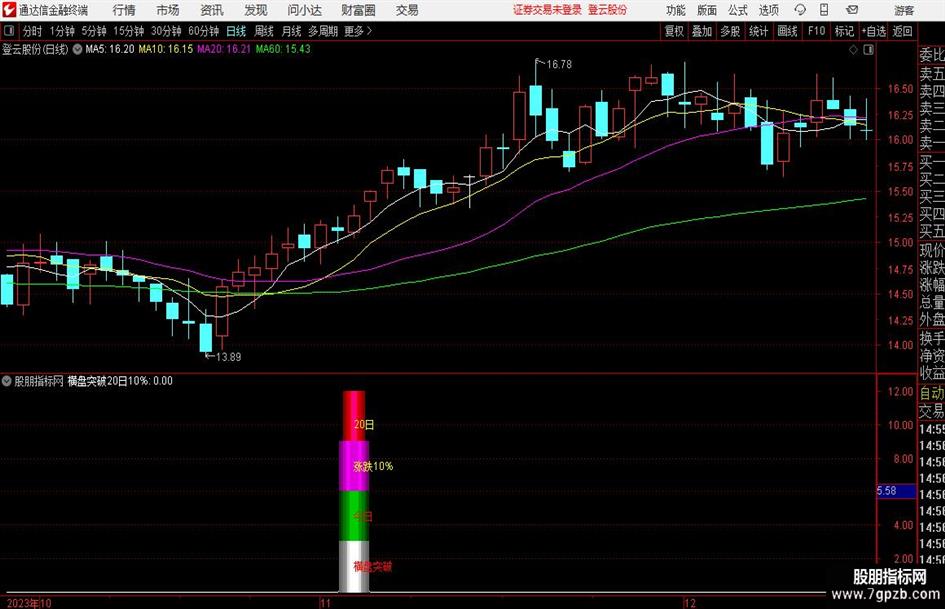Click the 自动 label in right panel
This screenshot has height=609, width=945.
[932, 393]
